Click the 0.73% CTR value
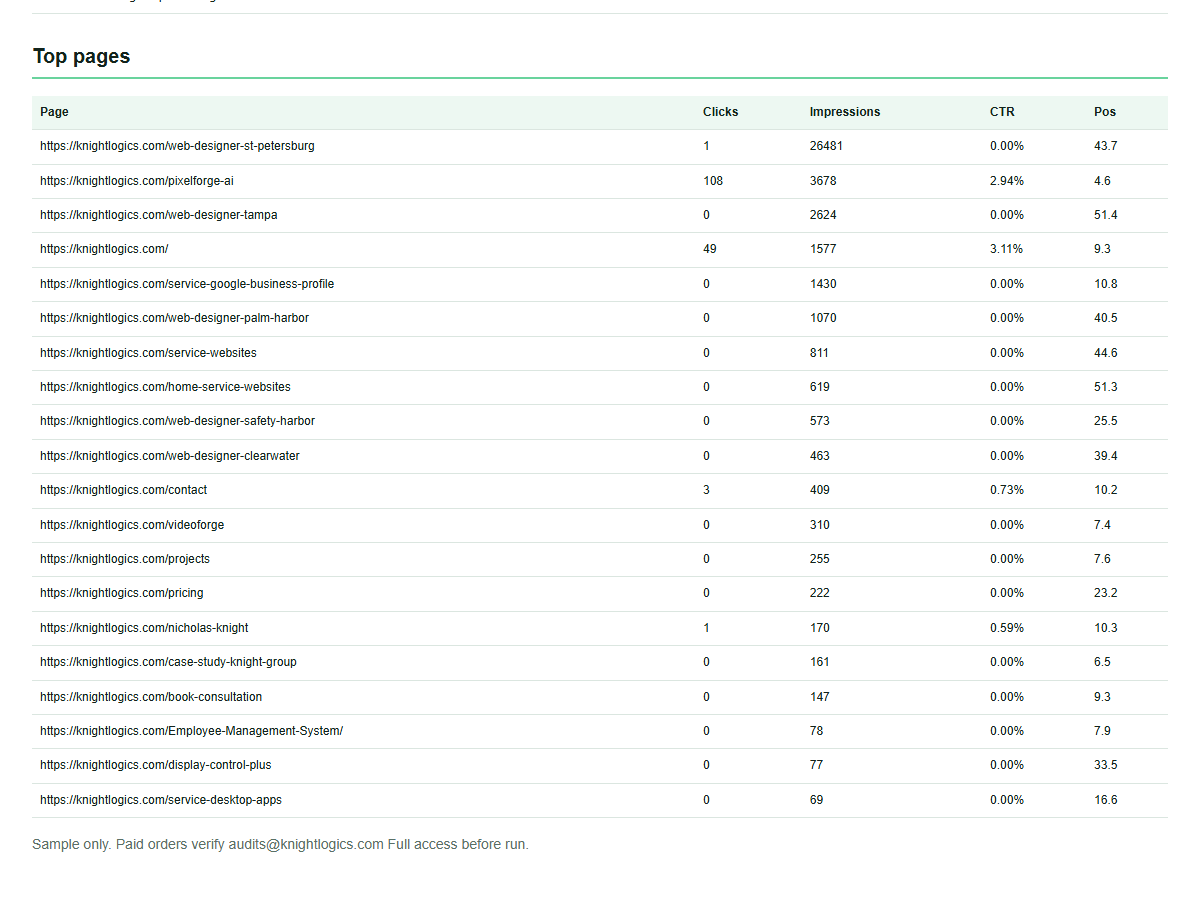Viewport: 1200px width, 900px height. [1007, 490]
